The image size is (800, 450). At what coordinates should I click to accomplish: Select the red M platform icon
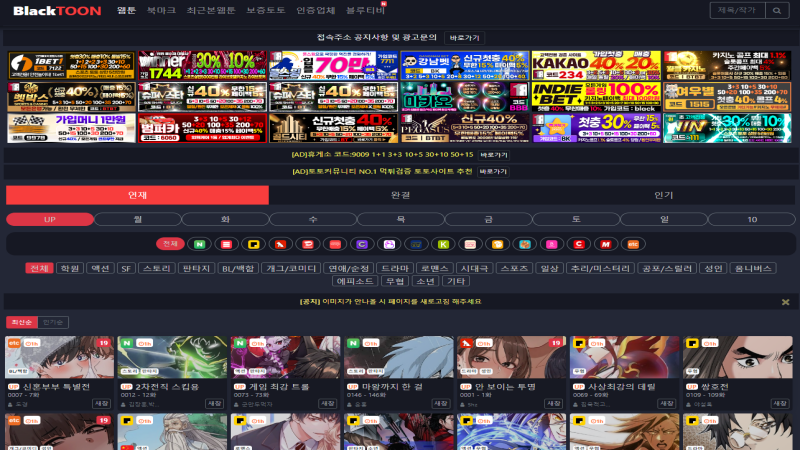[605, 244]
